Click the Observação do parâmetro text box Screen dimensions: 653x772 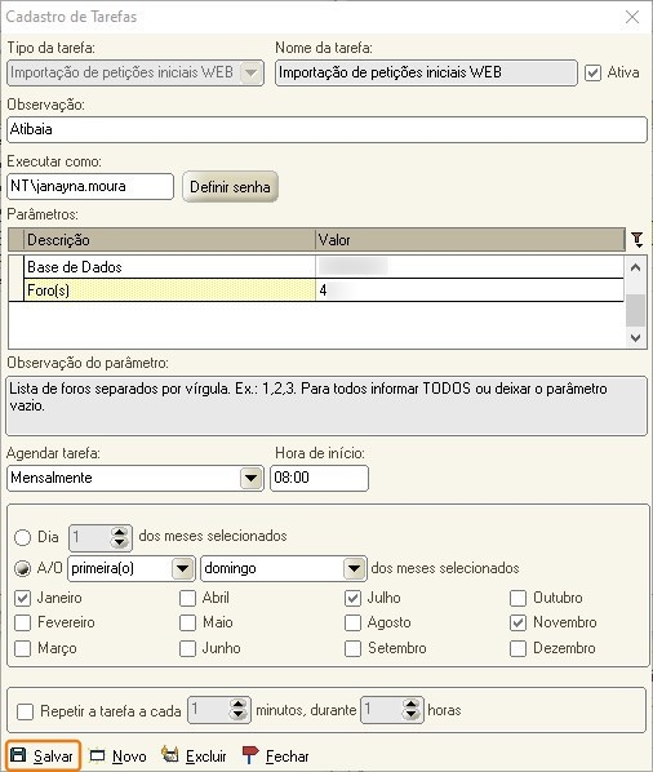(326, 406)
